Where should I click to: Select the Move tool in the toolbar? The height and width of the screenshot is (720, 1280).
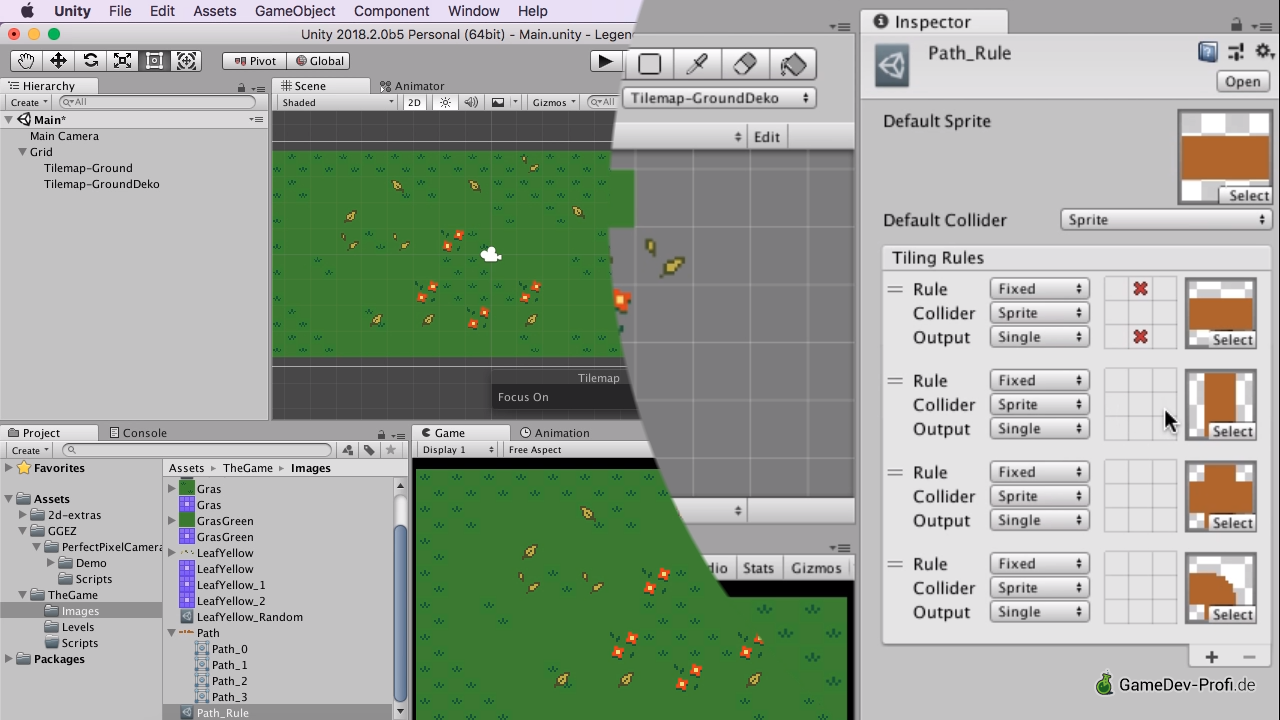[x=58, y=61]
